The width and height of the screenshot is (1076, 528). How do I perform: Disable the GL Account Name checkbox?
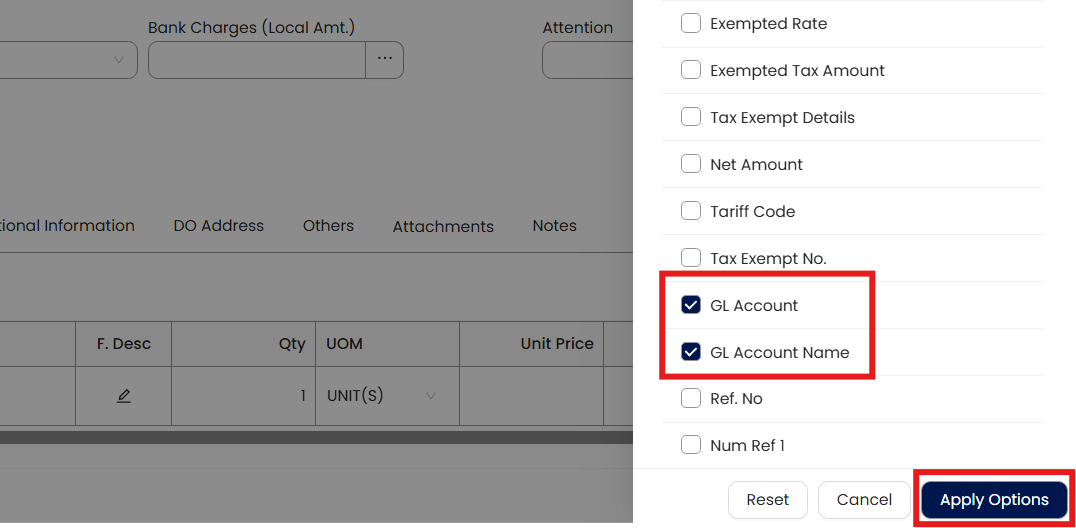[691, 352]
